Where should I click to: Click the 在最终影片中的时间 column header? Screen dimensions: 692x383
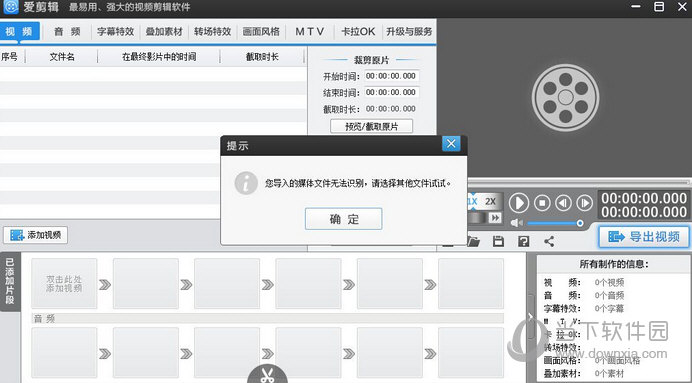pos(159,57)
